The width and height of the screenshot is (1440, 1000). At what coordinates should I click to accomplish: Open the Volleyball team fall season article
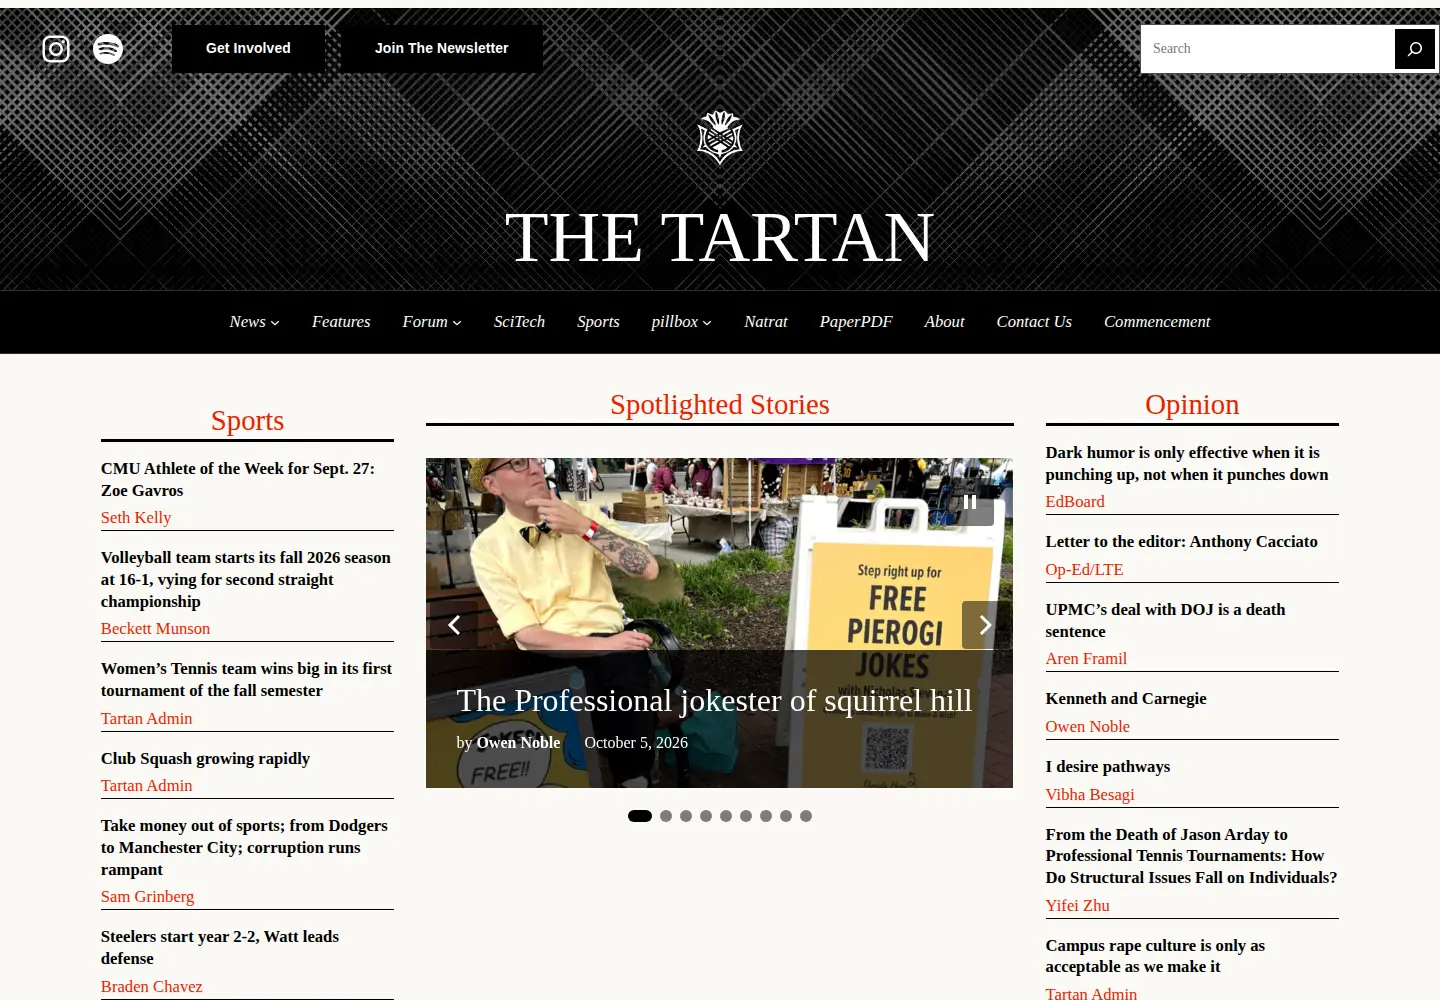coord(246,579)
